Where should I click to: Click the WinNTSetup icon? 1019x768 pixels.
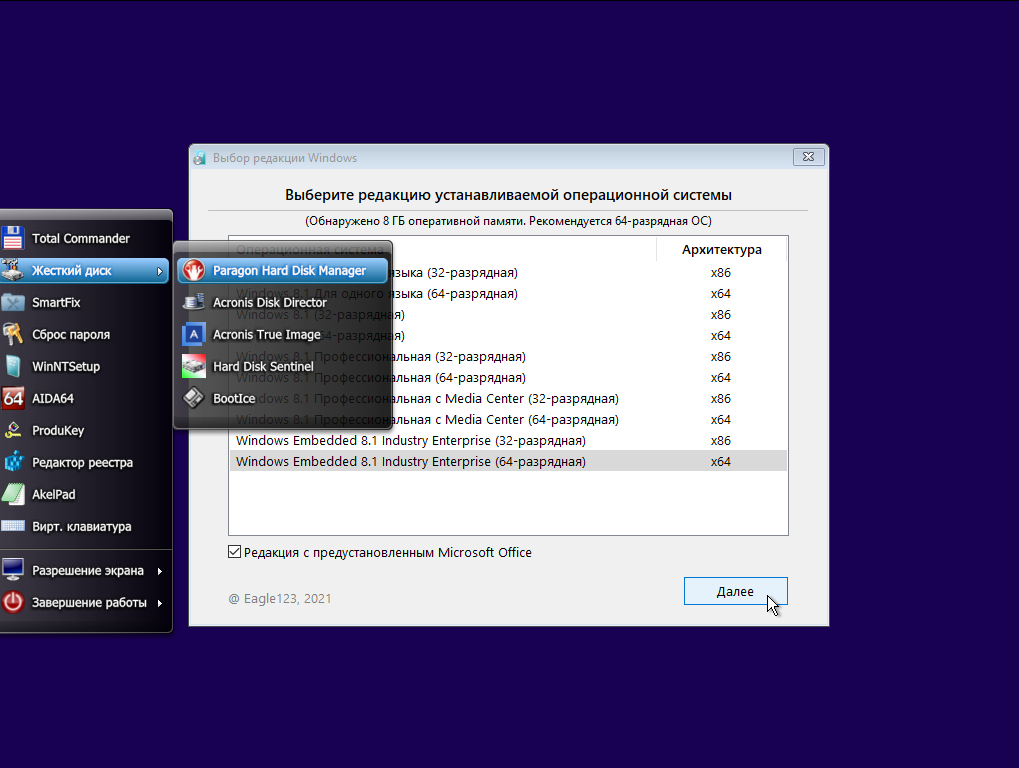[13, 366]
